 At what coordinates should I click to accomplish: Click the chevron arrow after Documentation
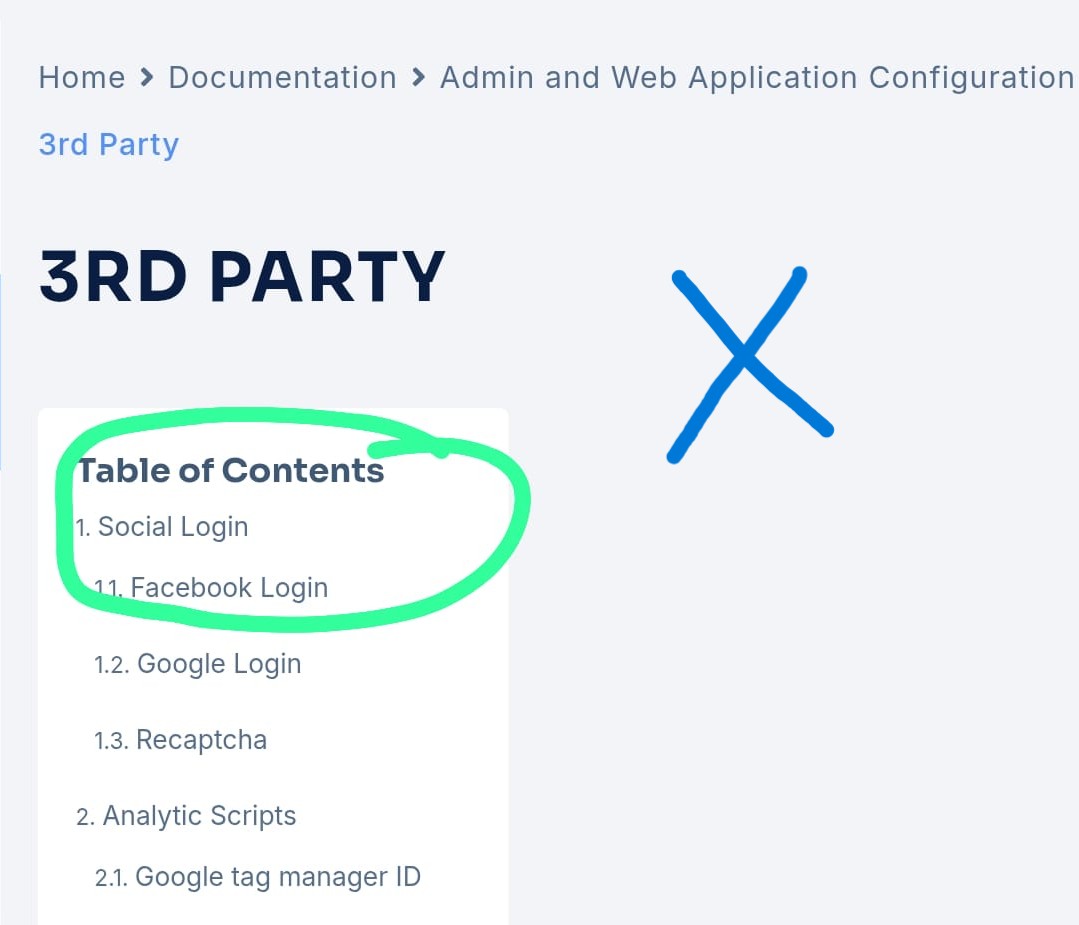click(418, 77)
